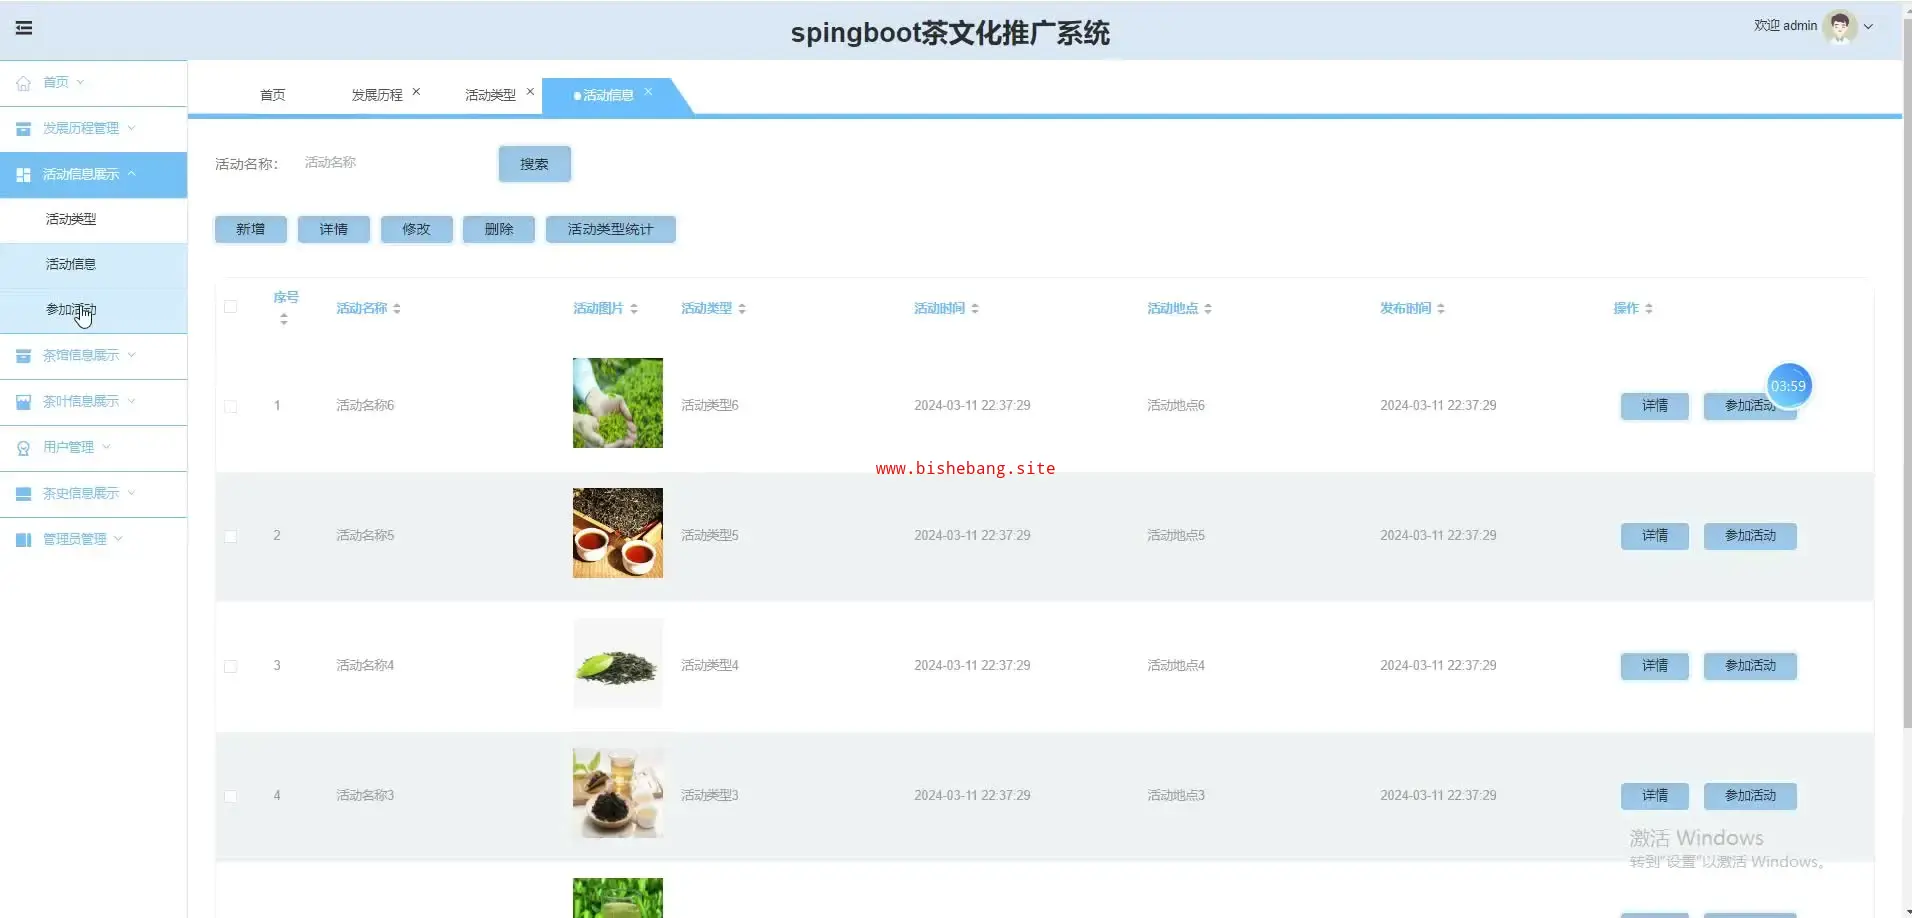Screen dimensions: 1912x918
Task: Sort the table by 序号 using its arrows
Action: pyautogui.click(x=284, y=319)
